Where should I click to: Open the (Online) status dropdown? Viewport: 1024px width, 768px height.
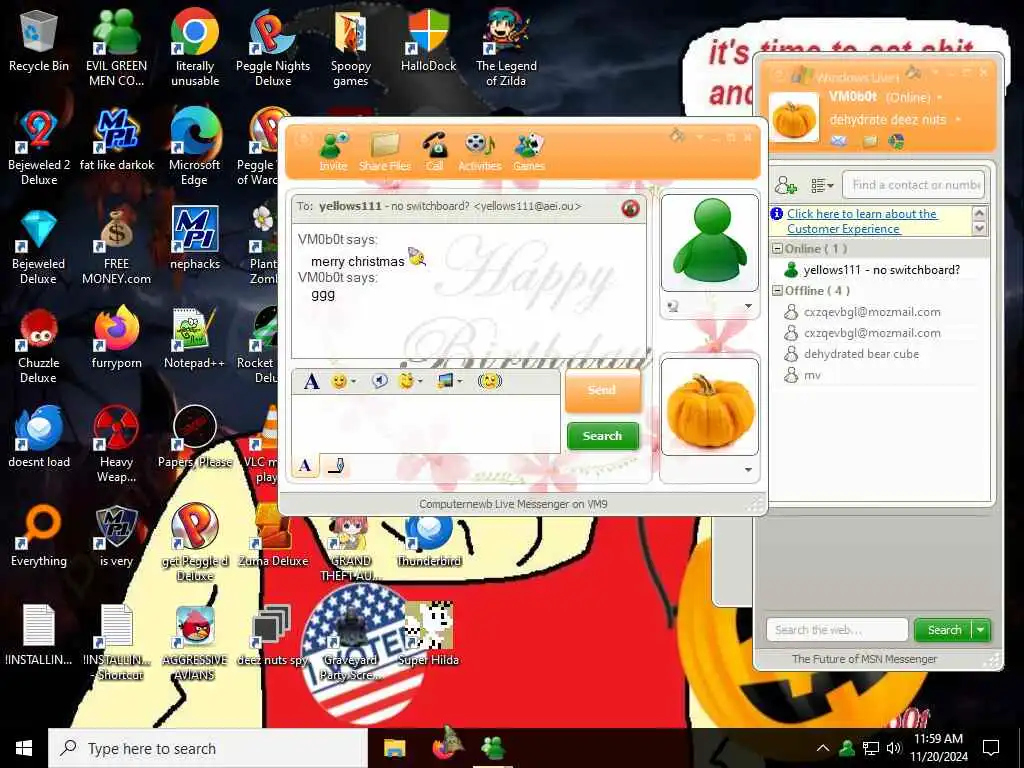[940, 97]
